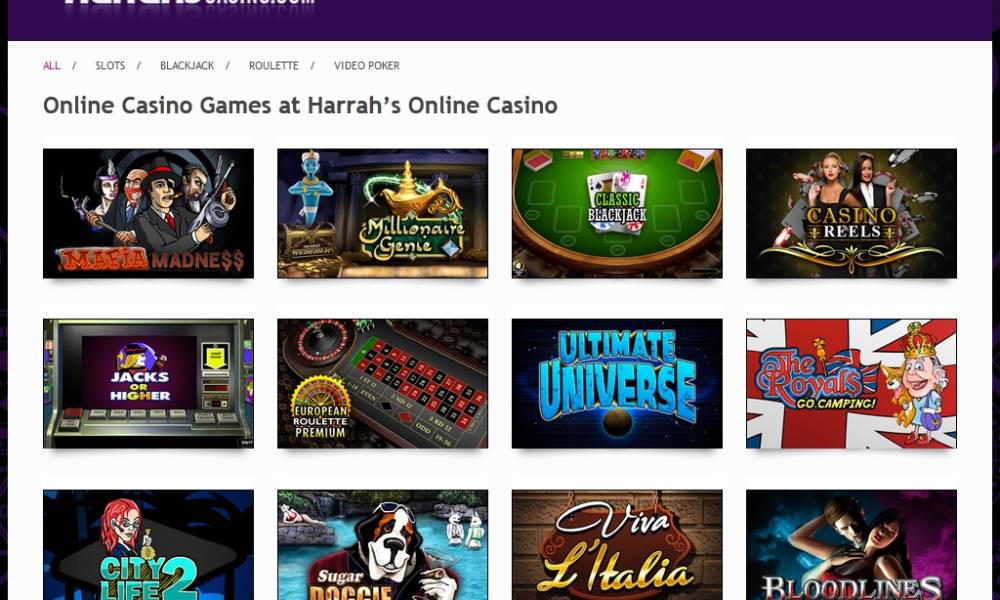The height and width of the screenshot is (600, 1000).
Task: Select the Jacks or Higher video poker
Action: [149, 384]
